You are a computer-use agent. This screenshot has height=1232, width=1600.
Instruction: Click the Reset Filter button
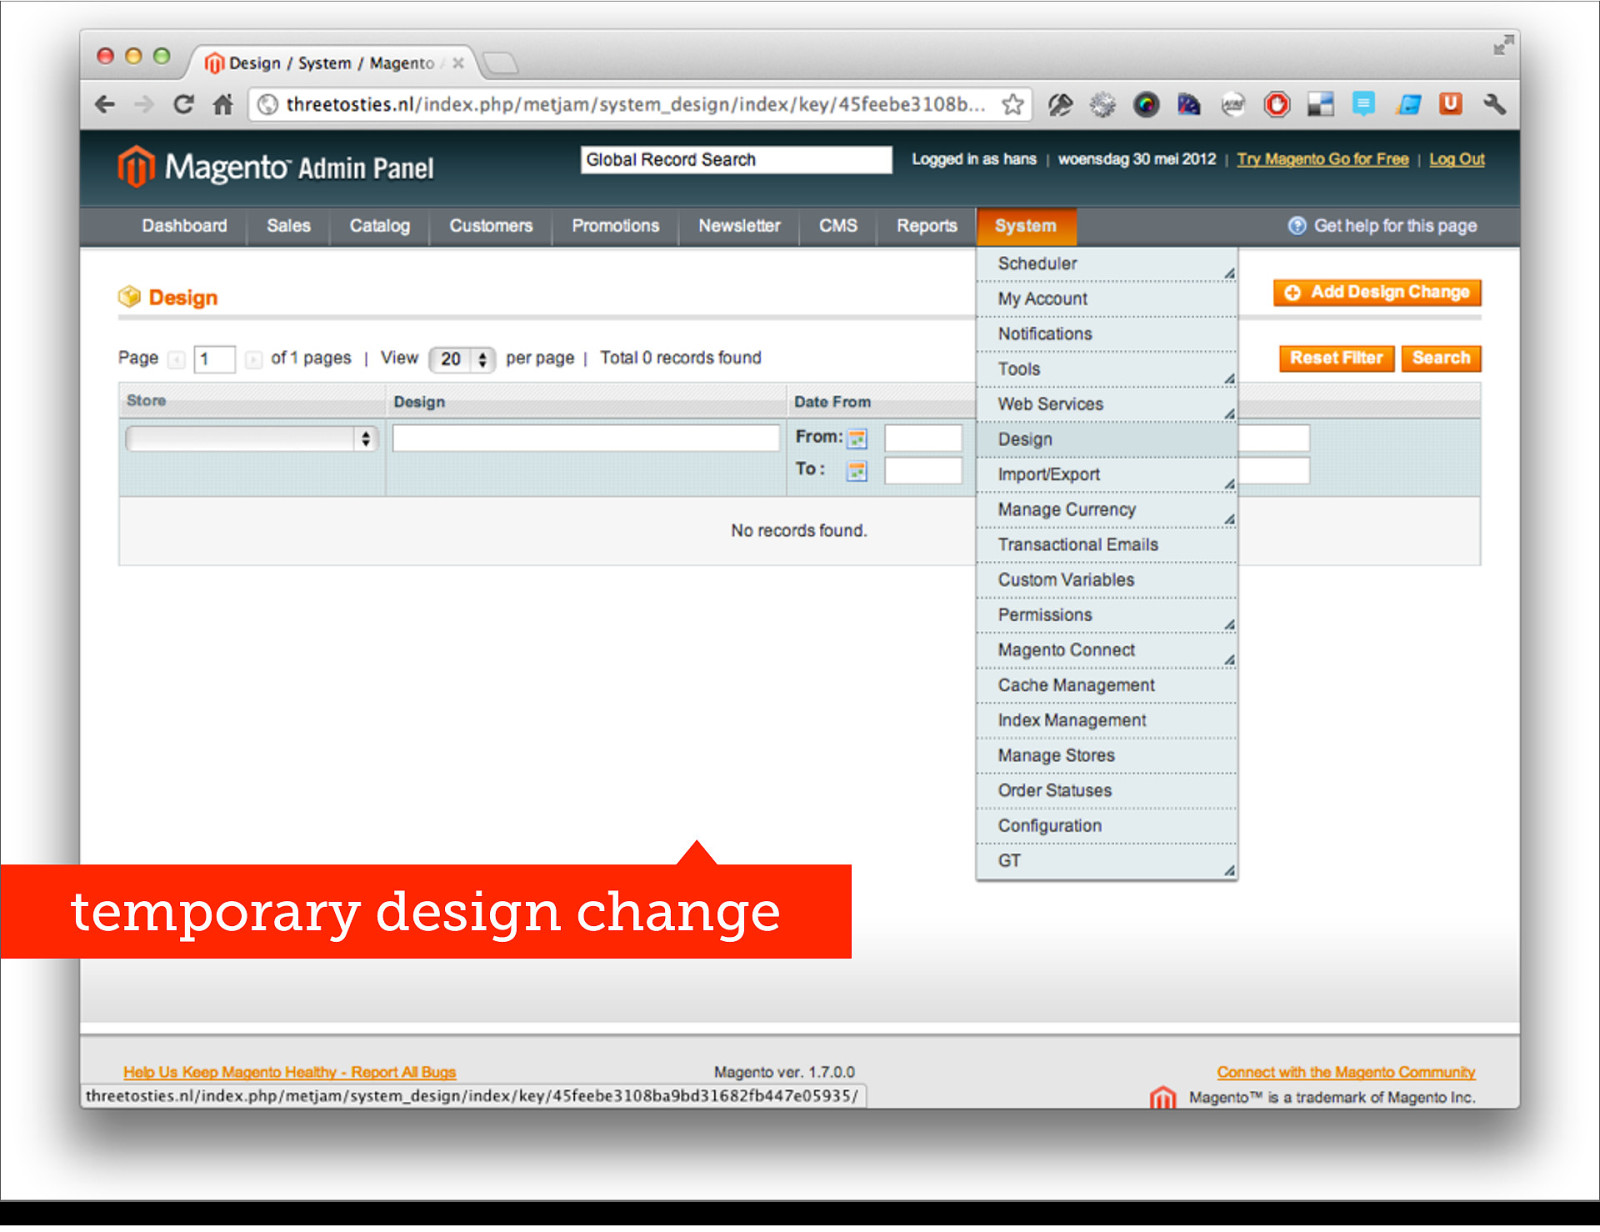coord(1336,358)
